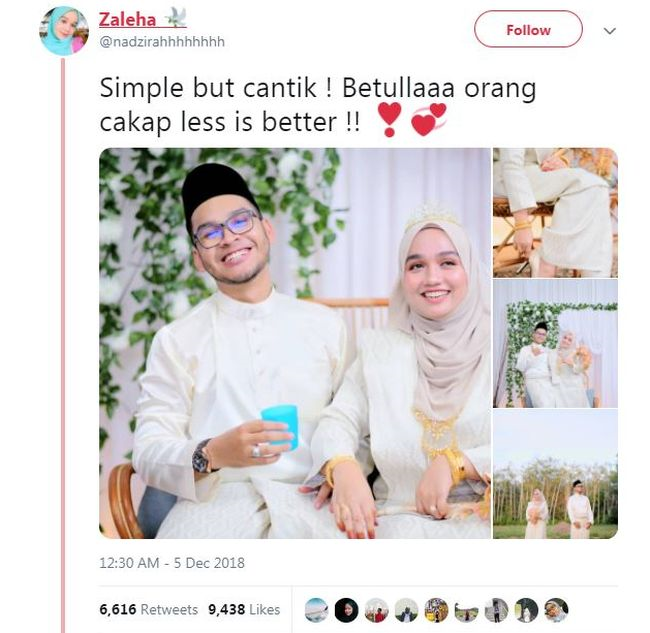The width and height of the screenshot is (650, 633).
Task: Open the fifth liker avatar in the row
Action: (437, 610)
